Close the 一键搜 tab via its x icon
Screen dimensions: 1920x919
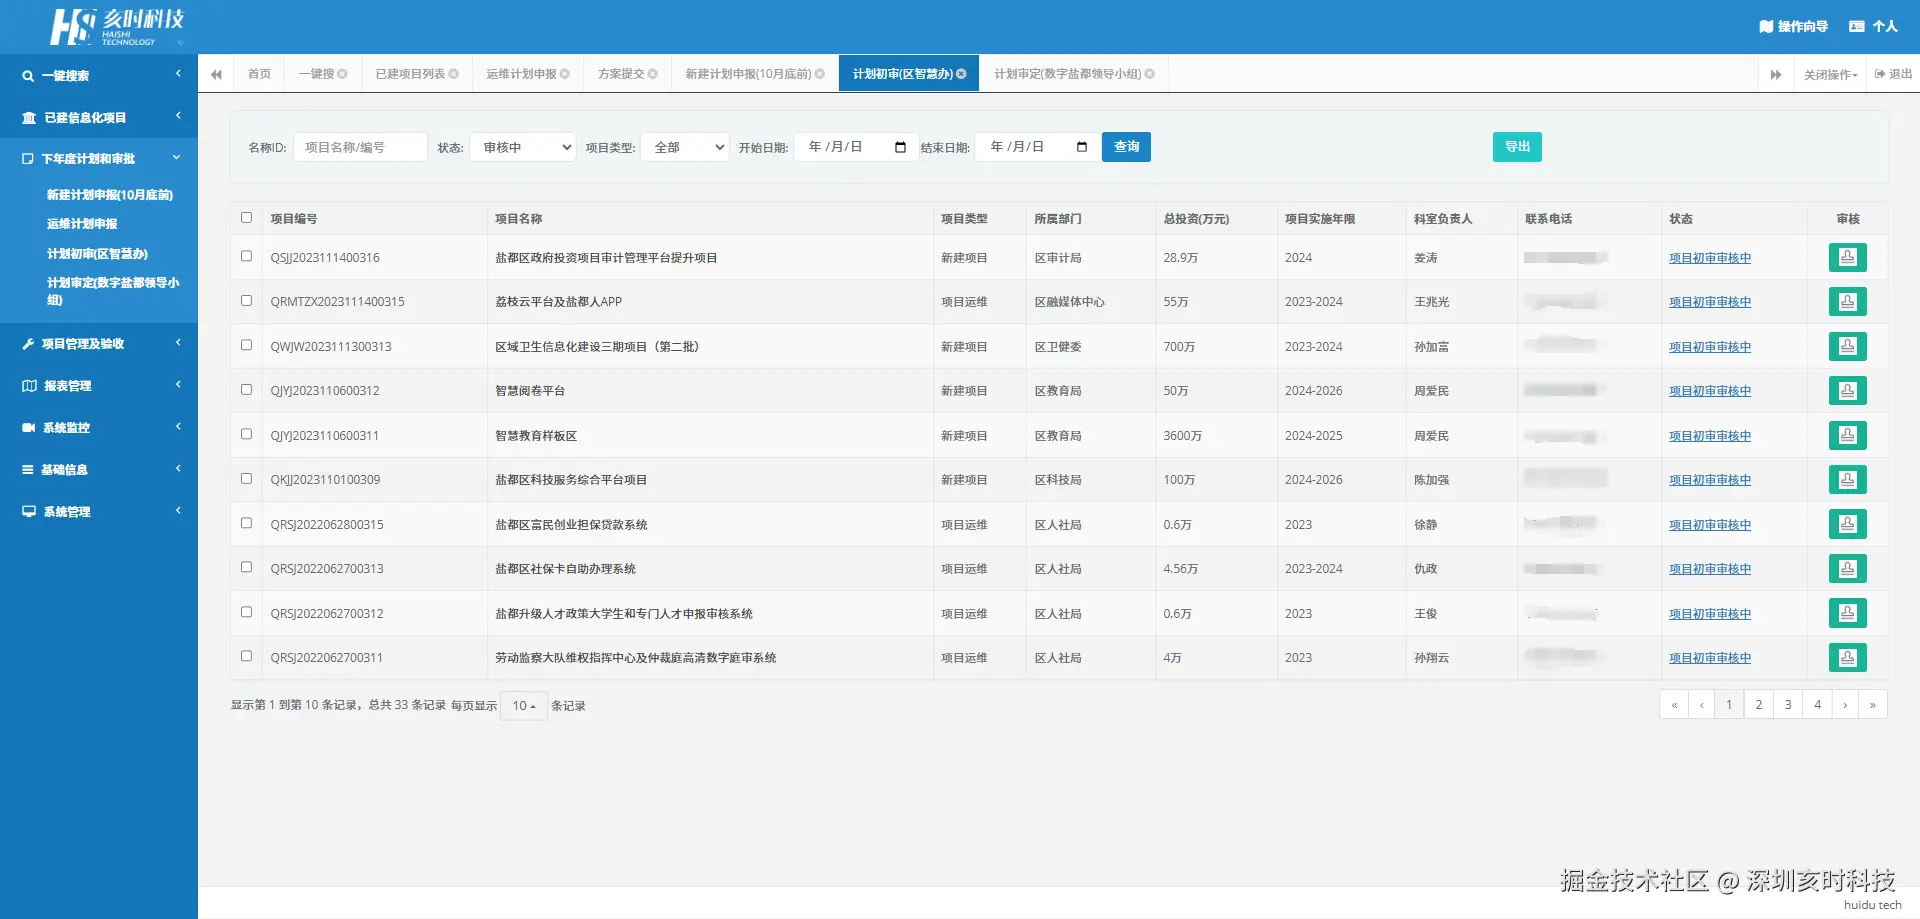[x=342, y=74]
